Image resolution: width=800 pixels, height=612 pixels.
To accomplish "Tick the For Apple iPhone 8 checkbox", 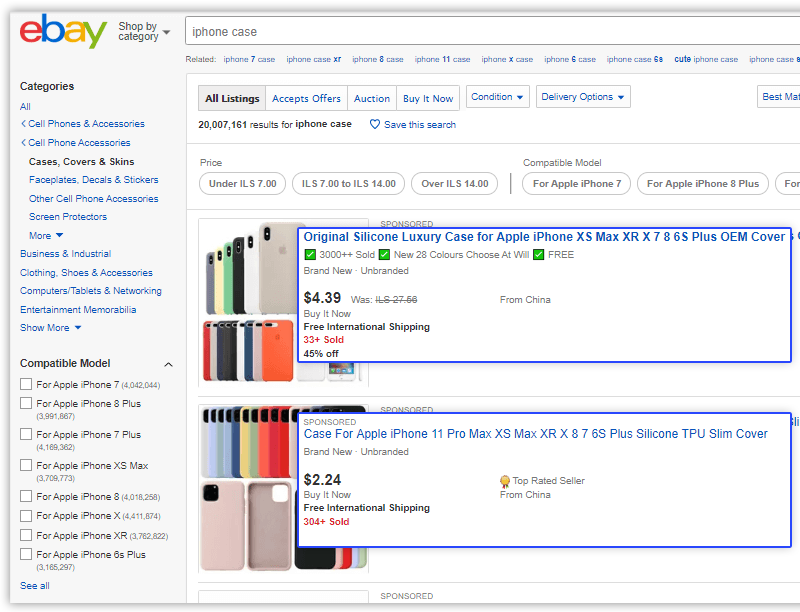I will tap(26, 496).
